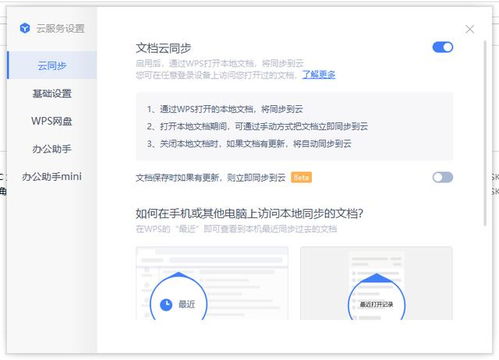Turn off the 文档云同步 switch

(443, 47)
